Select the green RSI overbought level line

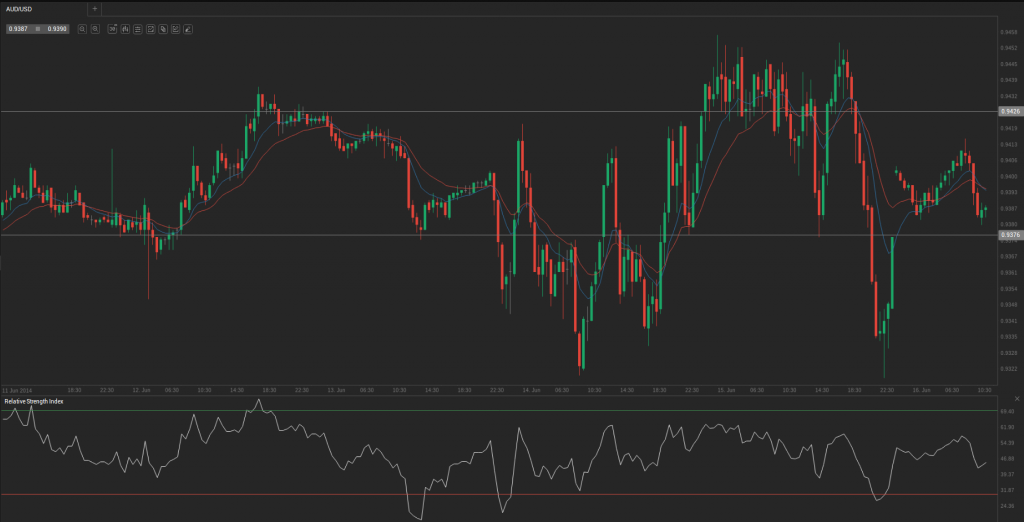click(500, 410)
